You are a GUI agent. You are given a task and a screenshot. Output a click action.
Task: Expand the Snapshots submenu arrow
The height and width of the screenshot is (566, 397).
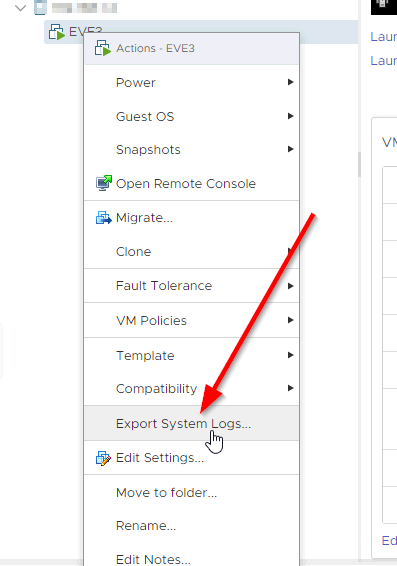click(290, 149)
